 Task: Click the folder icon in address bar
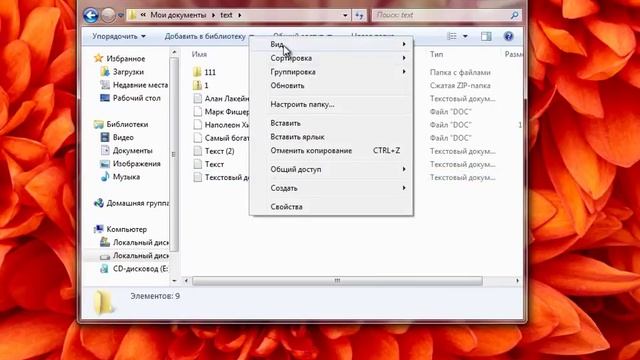[132, 15]
